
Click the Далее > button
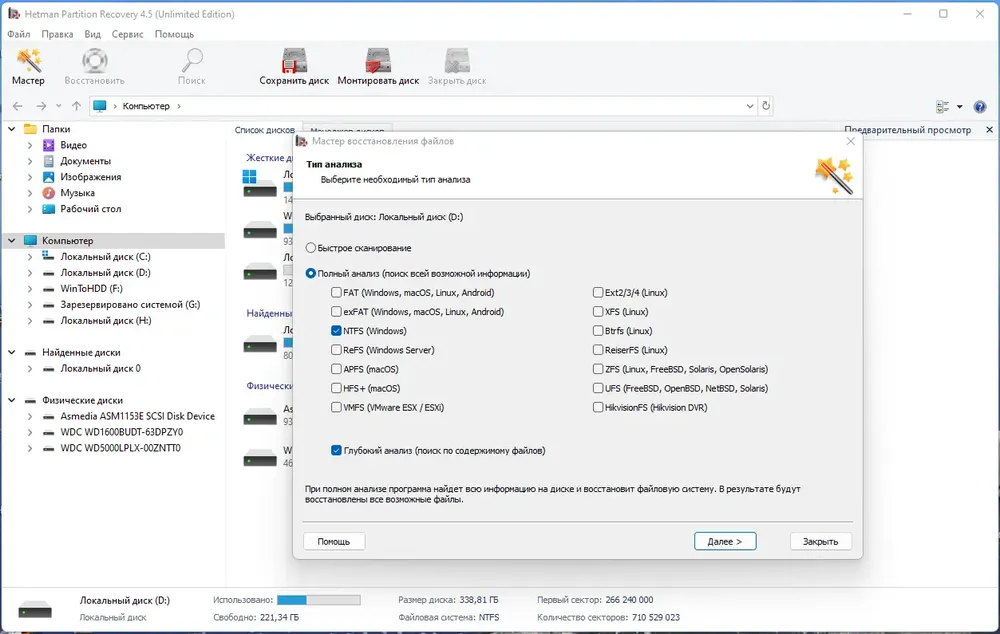[x=725, y=541]
